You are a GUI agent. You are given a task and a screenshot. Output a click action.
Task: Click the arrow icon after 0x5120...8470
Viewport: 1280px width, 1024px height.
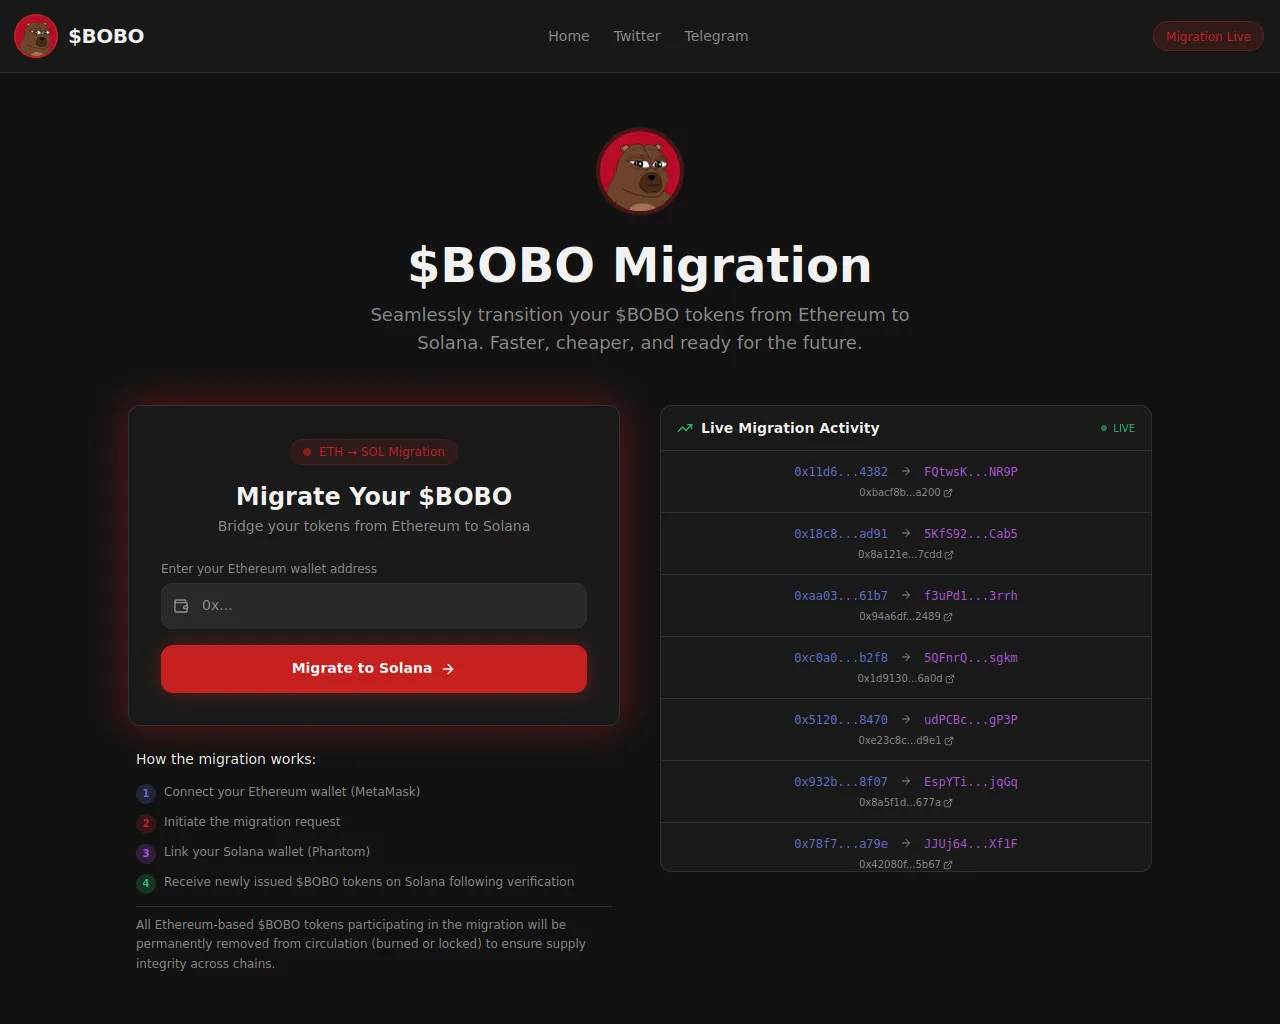pos(906,719)
